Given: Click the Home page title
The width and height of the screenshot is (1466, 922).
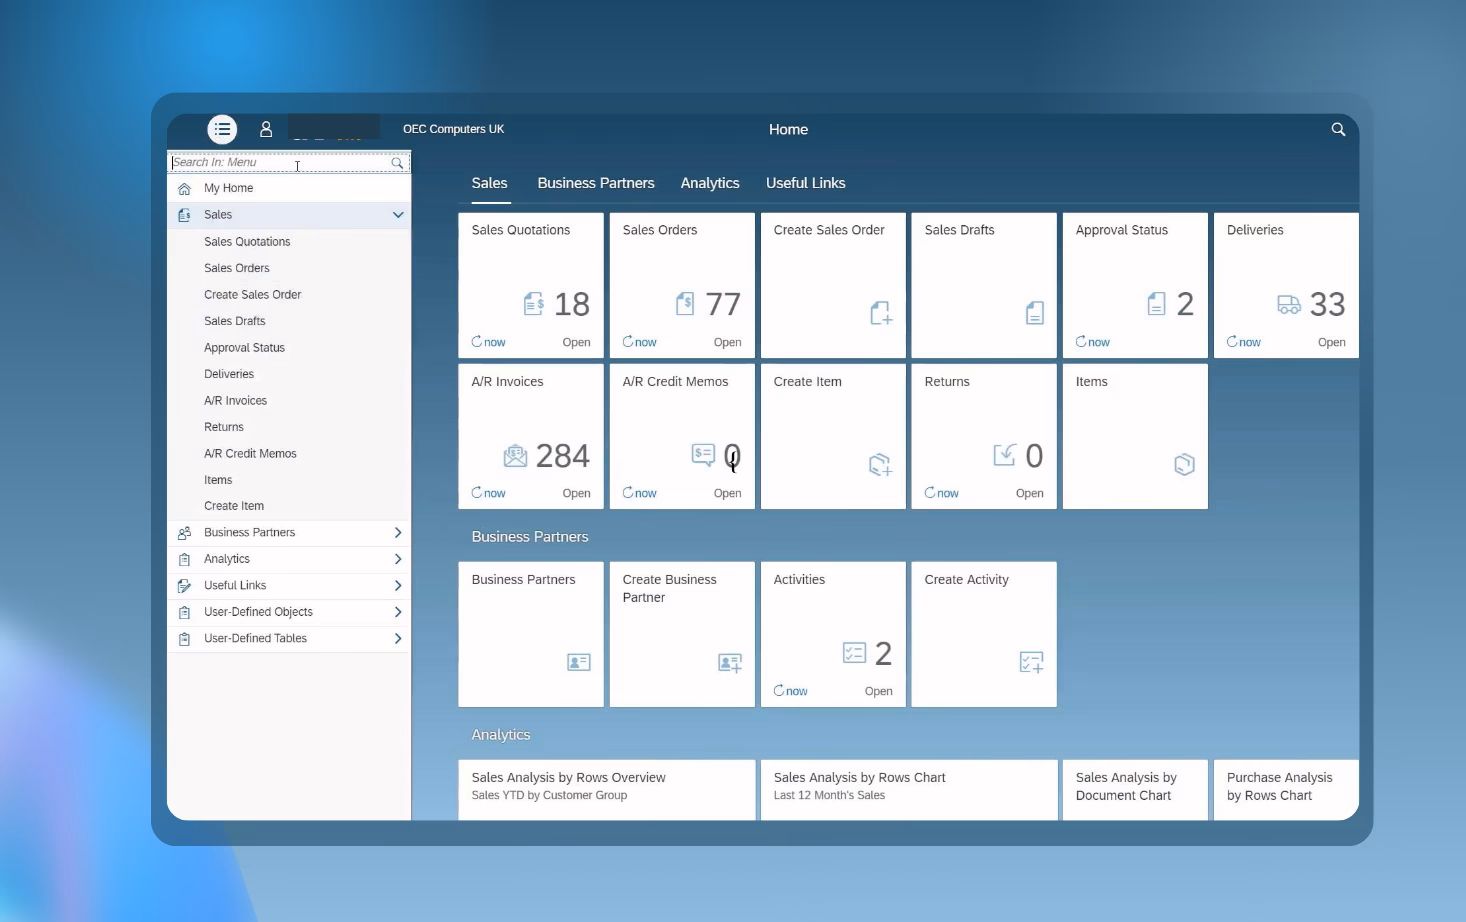Looking at the screenshot, I should (789, 130).
